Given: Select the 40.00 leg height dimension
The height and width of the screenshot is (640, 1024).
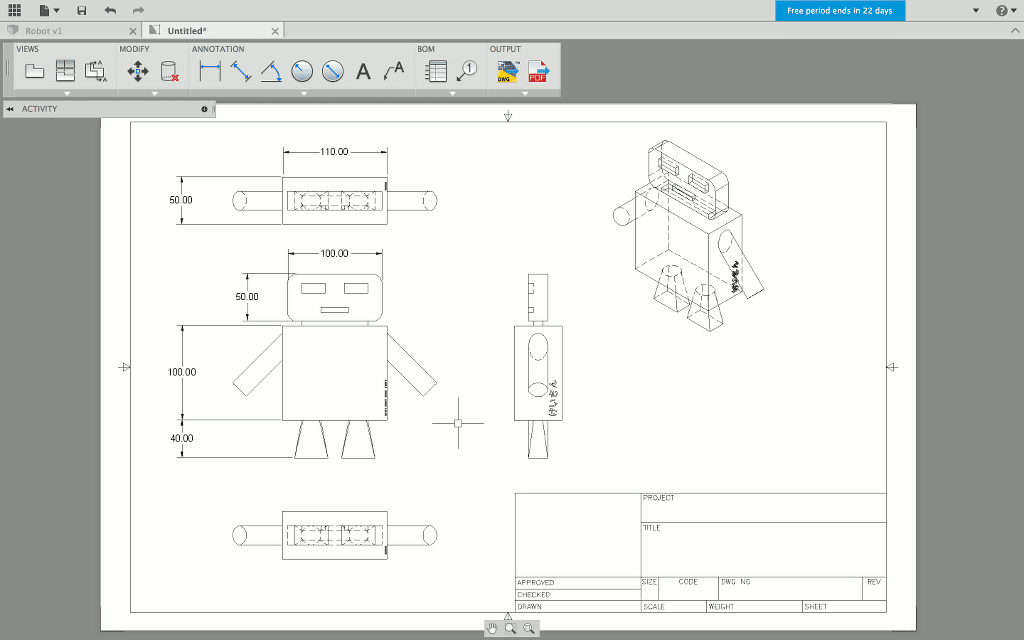Looking at the screenshot, I should pyautogui.click(x=182, y=438).
